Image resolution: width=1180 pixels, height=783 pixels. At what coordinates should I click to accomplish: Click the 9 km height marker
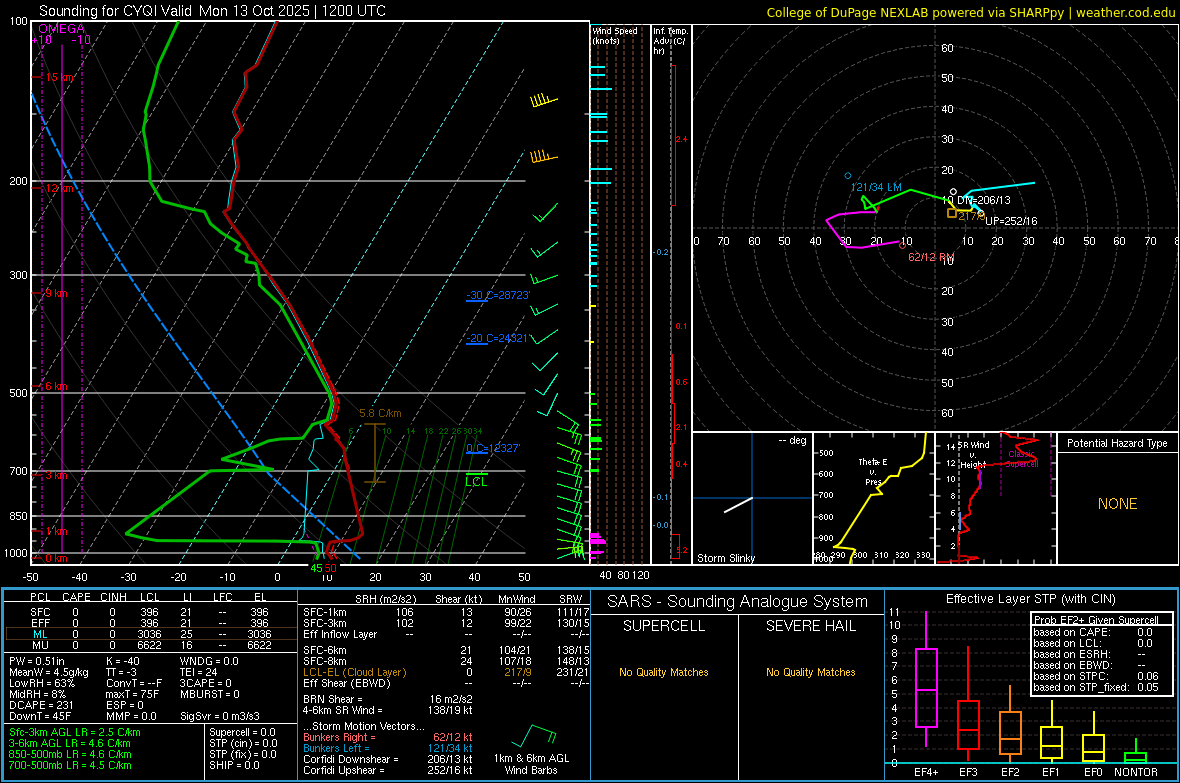point(55,293)
